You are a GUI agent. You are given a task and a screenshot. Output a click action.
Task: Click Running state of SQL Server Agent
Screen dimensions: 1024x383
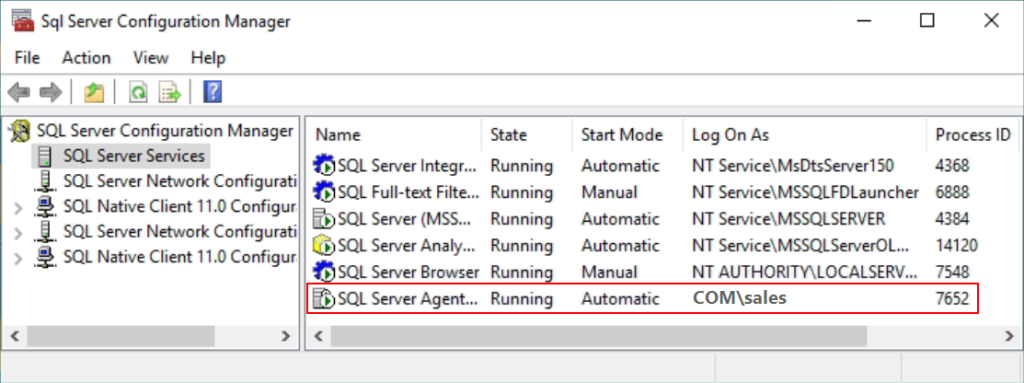click(x=521, y=299)
